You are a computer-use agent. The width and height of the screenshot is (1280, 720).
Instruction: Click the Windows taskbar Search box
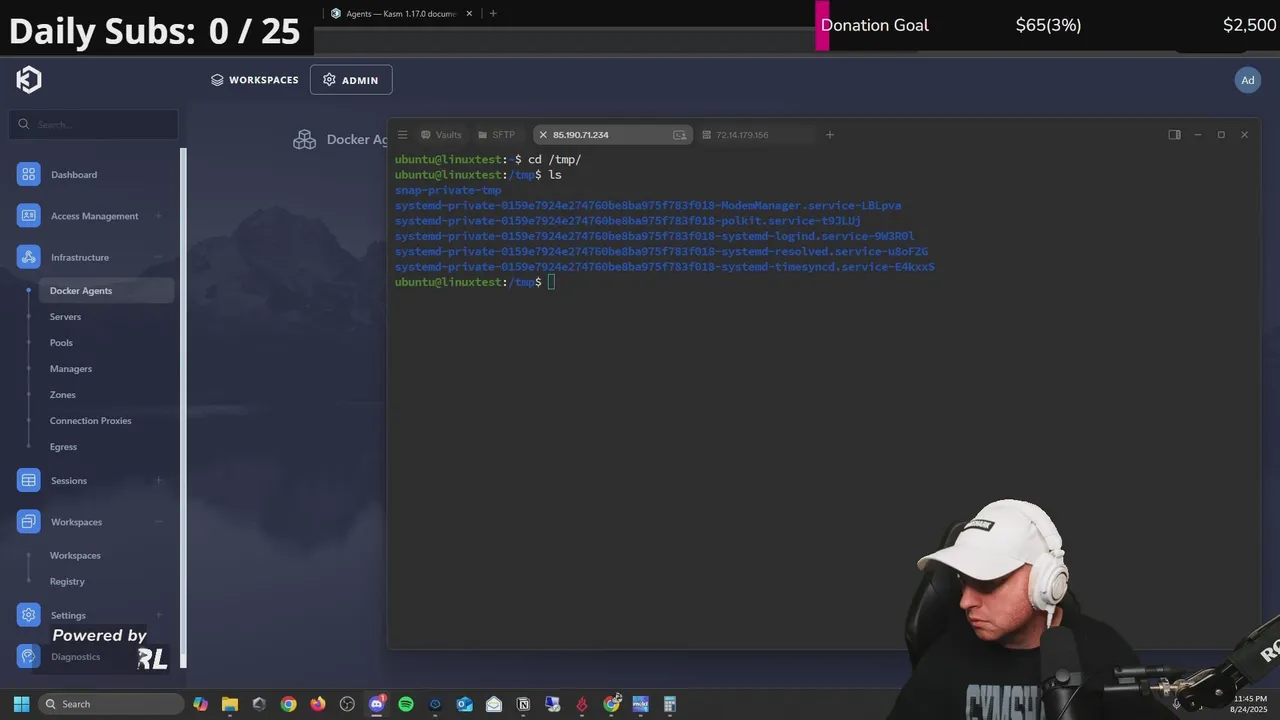click(111, 704)
